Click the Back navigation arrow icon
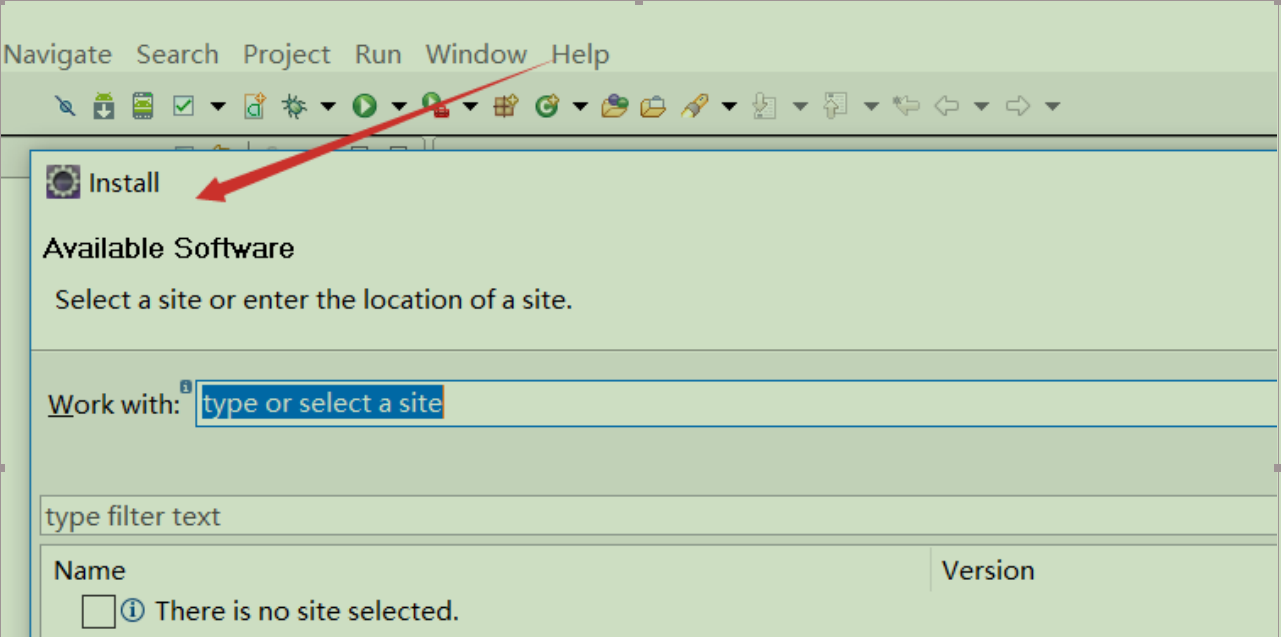Image resolution: width=1281 pixels, height=637 pixels. pyautogui.click(x=946, y=105)
